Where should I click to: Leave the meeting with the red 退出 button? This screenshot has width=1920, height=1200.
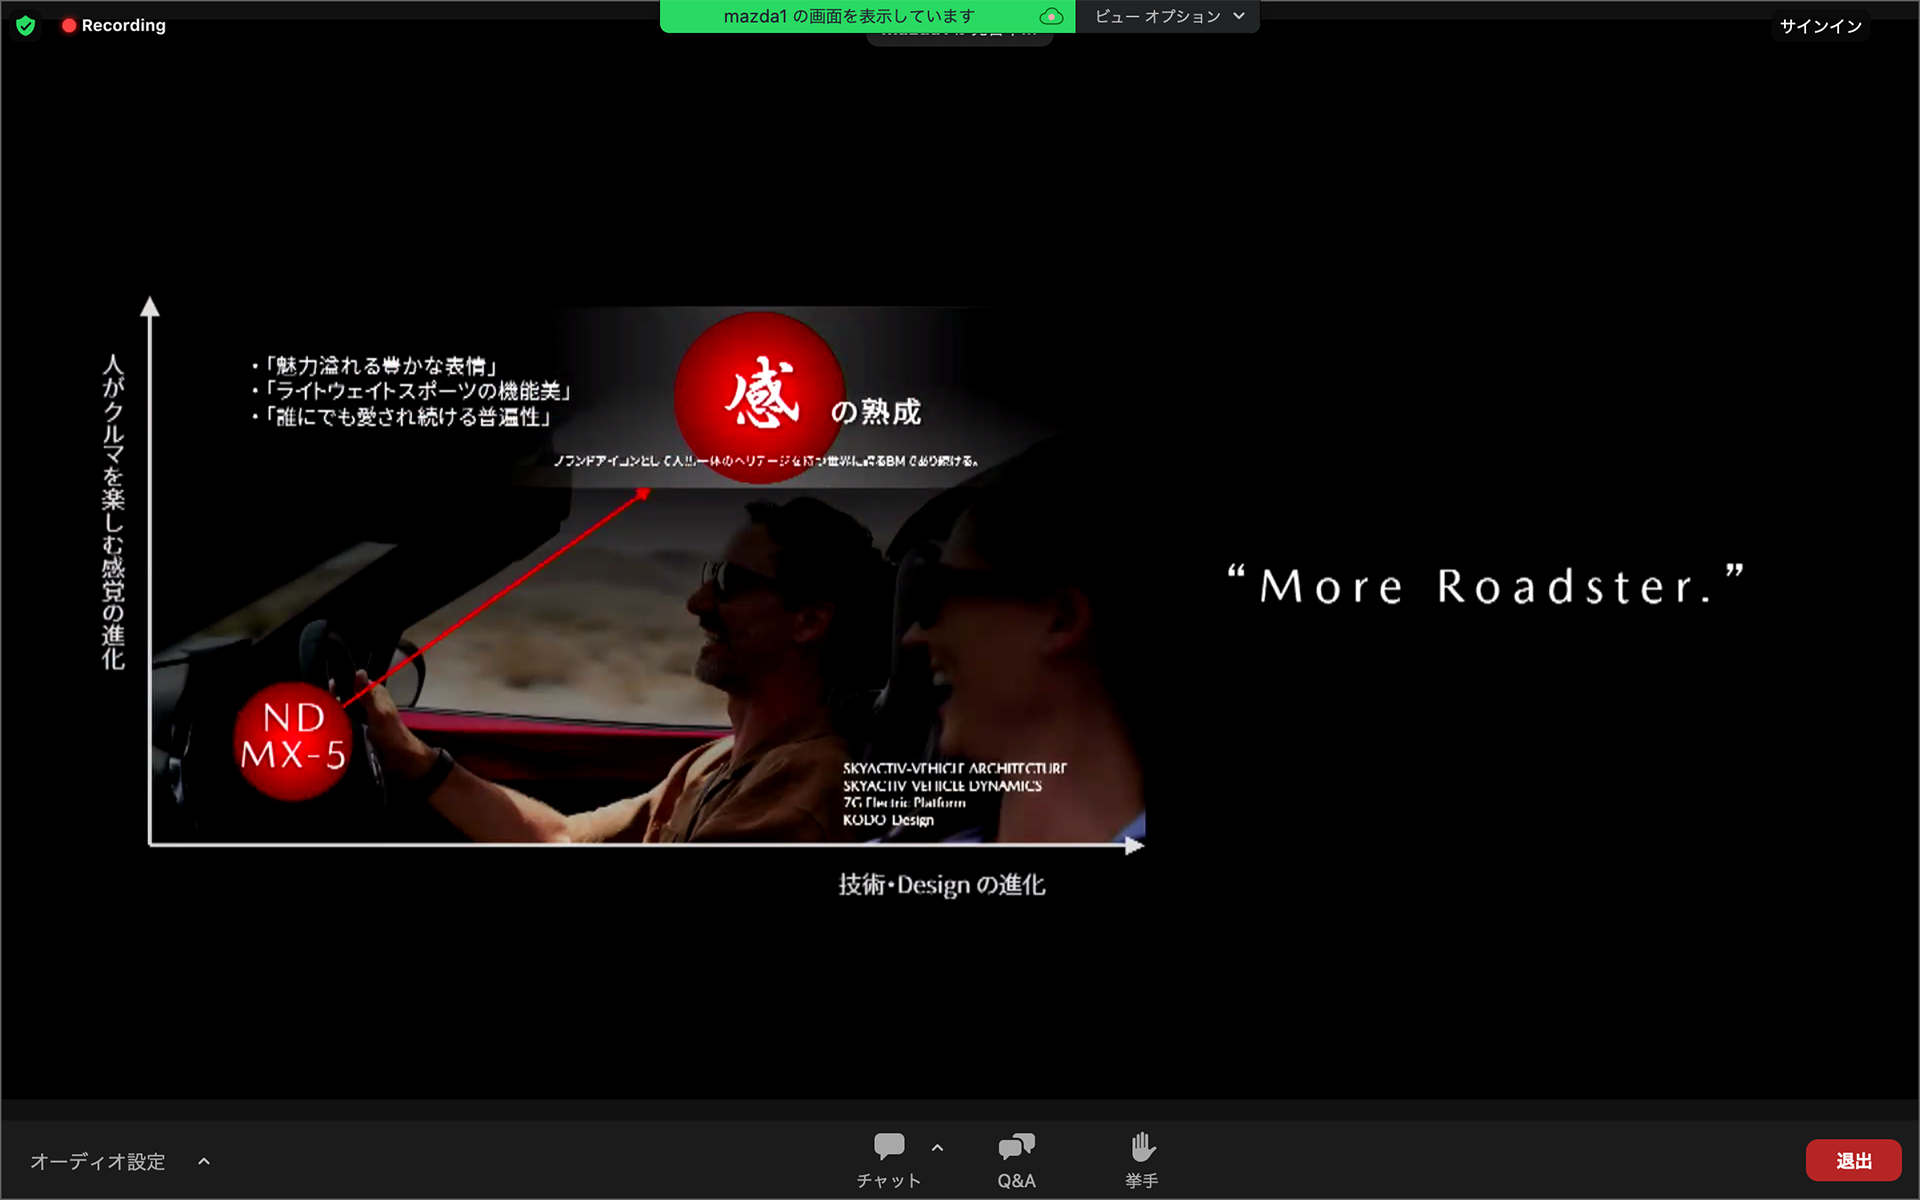pyautogui.click(x=1853, y=1160)
